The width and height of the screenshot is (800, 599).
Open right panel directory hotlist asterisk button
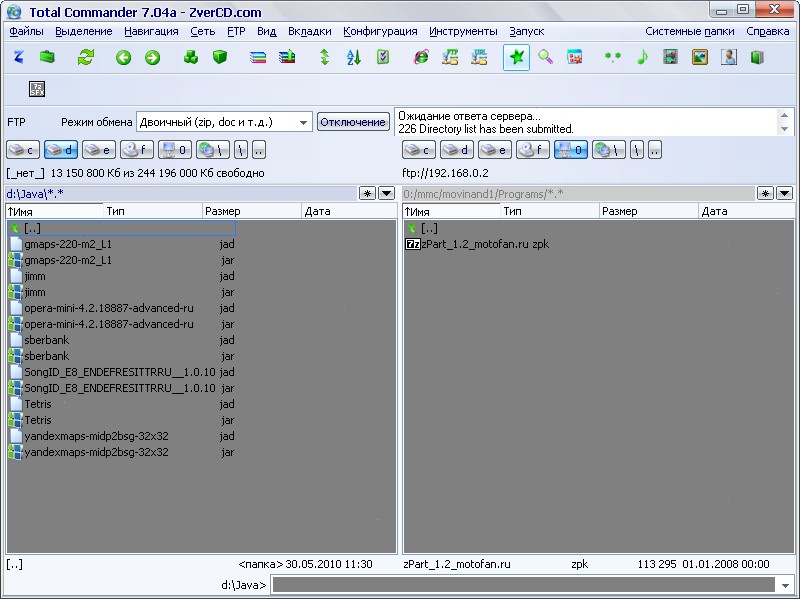click(765, 193)
